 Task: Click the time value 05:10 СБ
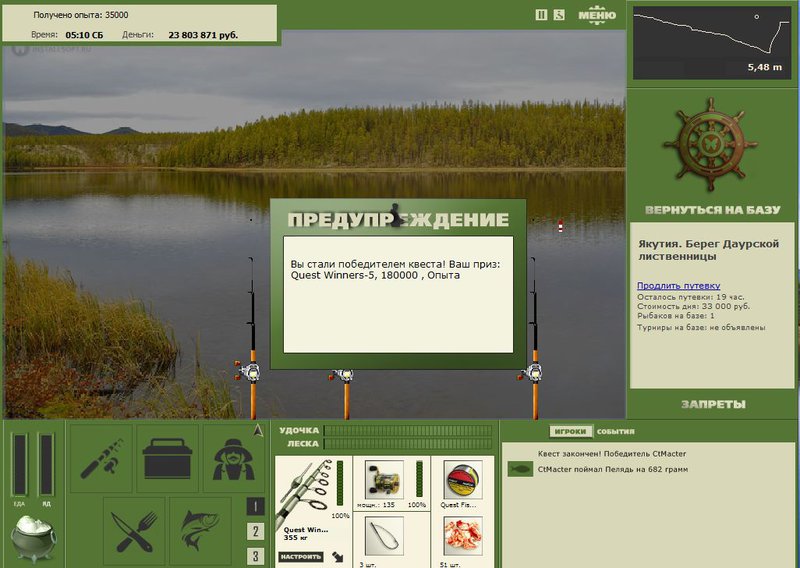(x=84, y=35)
